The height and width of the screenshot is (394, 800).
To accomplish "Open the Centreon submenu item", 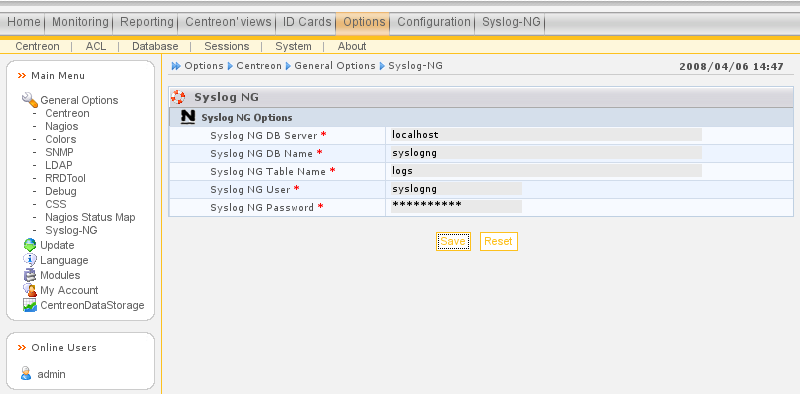I will coord(37,46).
